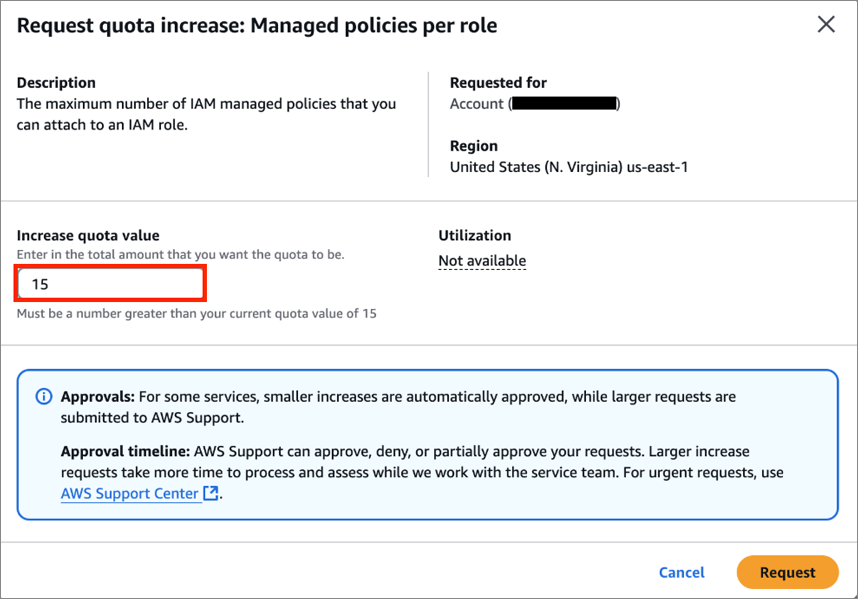Click the external link icon beside AWS Support Center

tap(210, 494)
